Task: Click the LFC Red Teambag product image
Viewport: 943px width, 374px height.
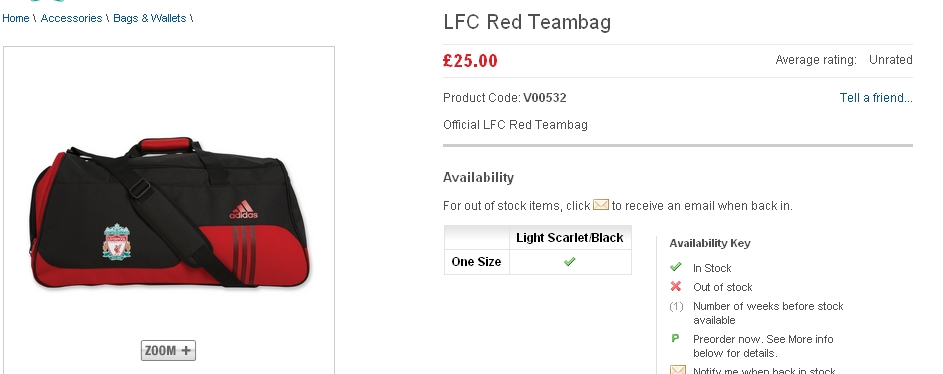Action: pos(169,212)
